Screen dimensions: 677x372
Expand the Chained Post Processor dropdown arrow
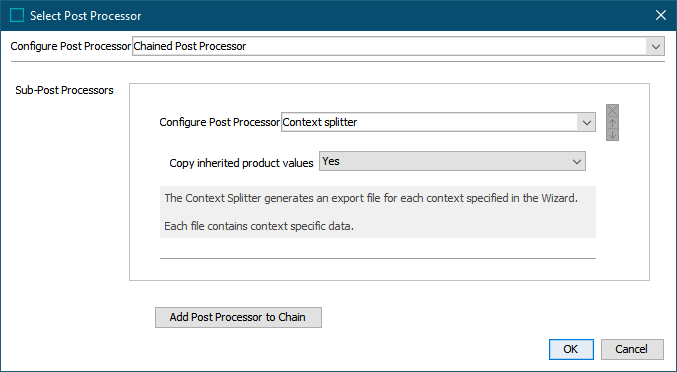click(x=655, y=46)
